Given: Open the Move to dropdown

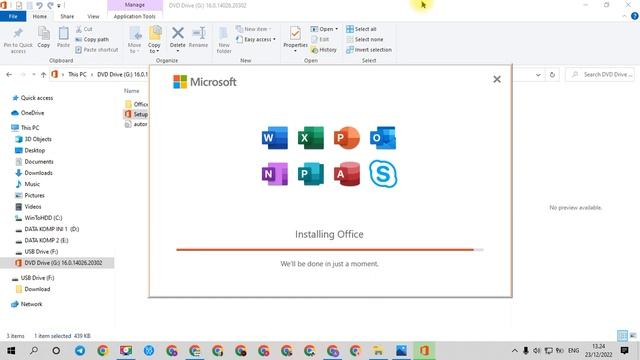Looking at the screenshot, I should [134, 40].
